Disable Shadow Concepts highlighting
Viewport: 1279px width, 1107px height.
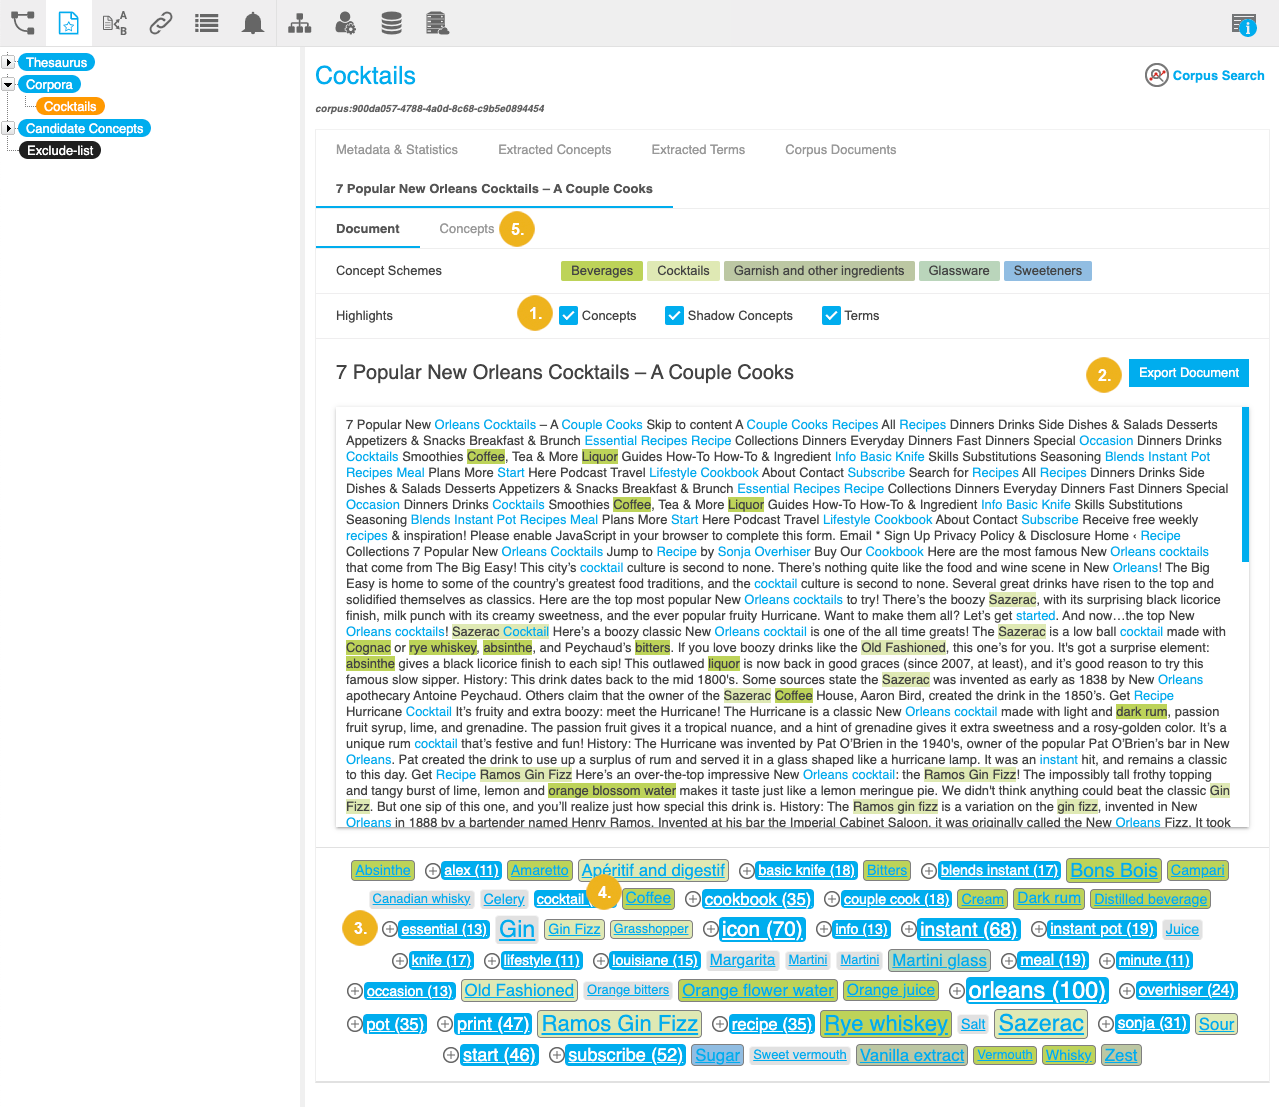click(674, 316)
